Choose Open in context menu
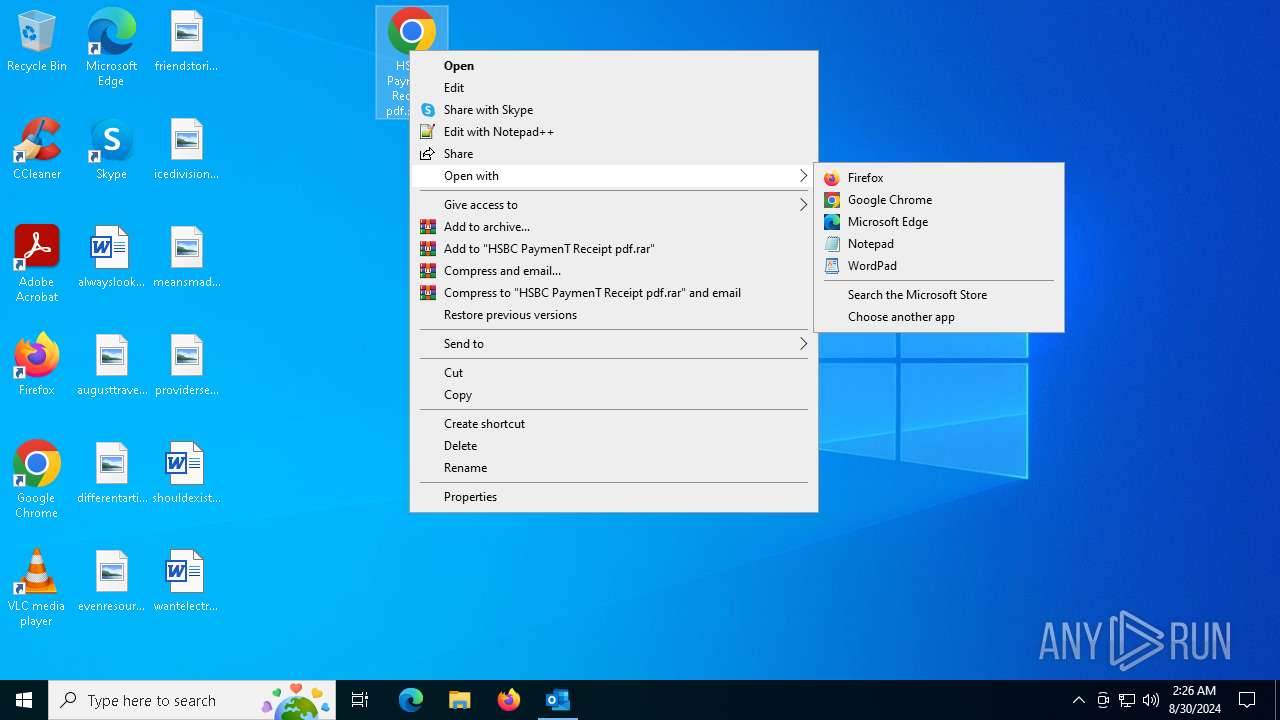Viewport: 1280px width, 720px height. pos(614,66)
